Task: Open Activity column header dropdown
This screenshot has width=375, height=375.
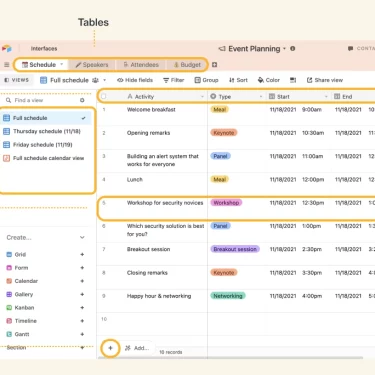Action: (202, 97)
